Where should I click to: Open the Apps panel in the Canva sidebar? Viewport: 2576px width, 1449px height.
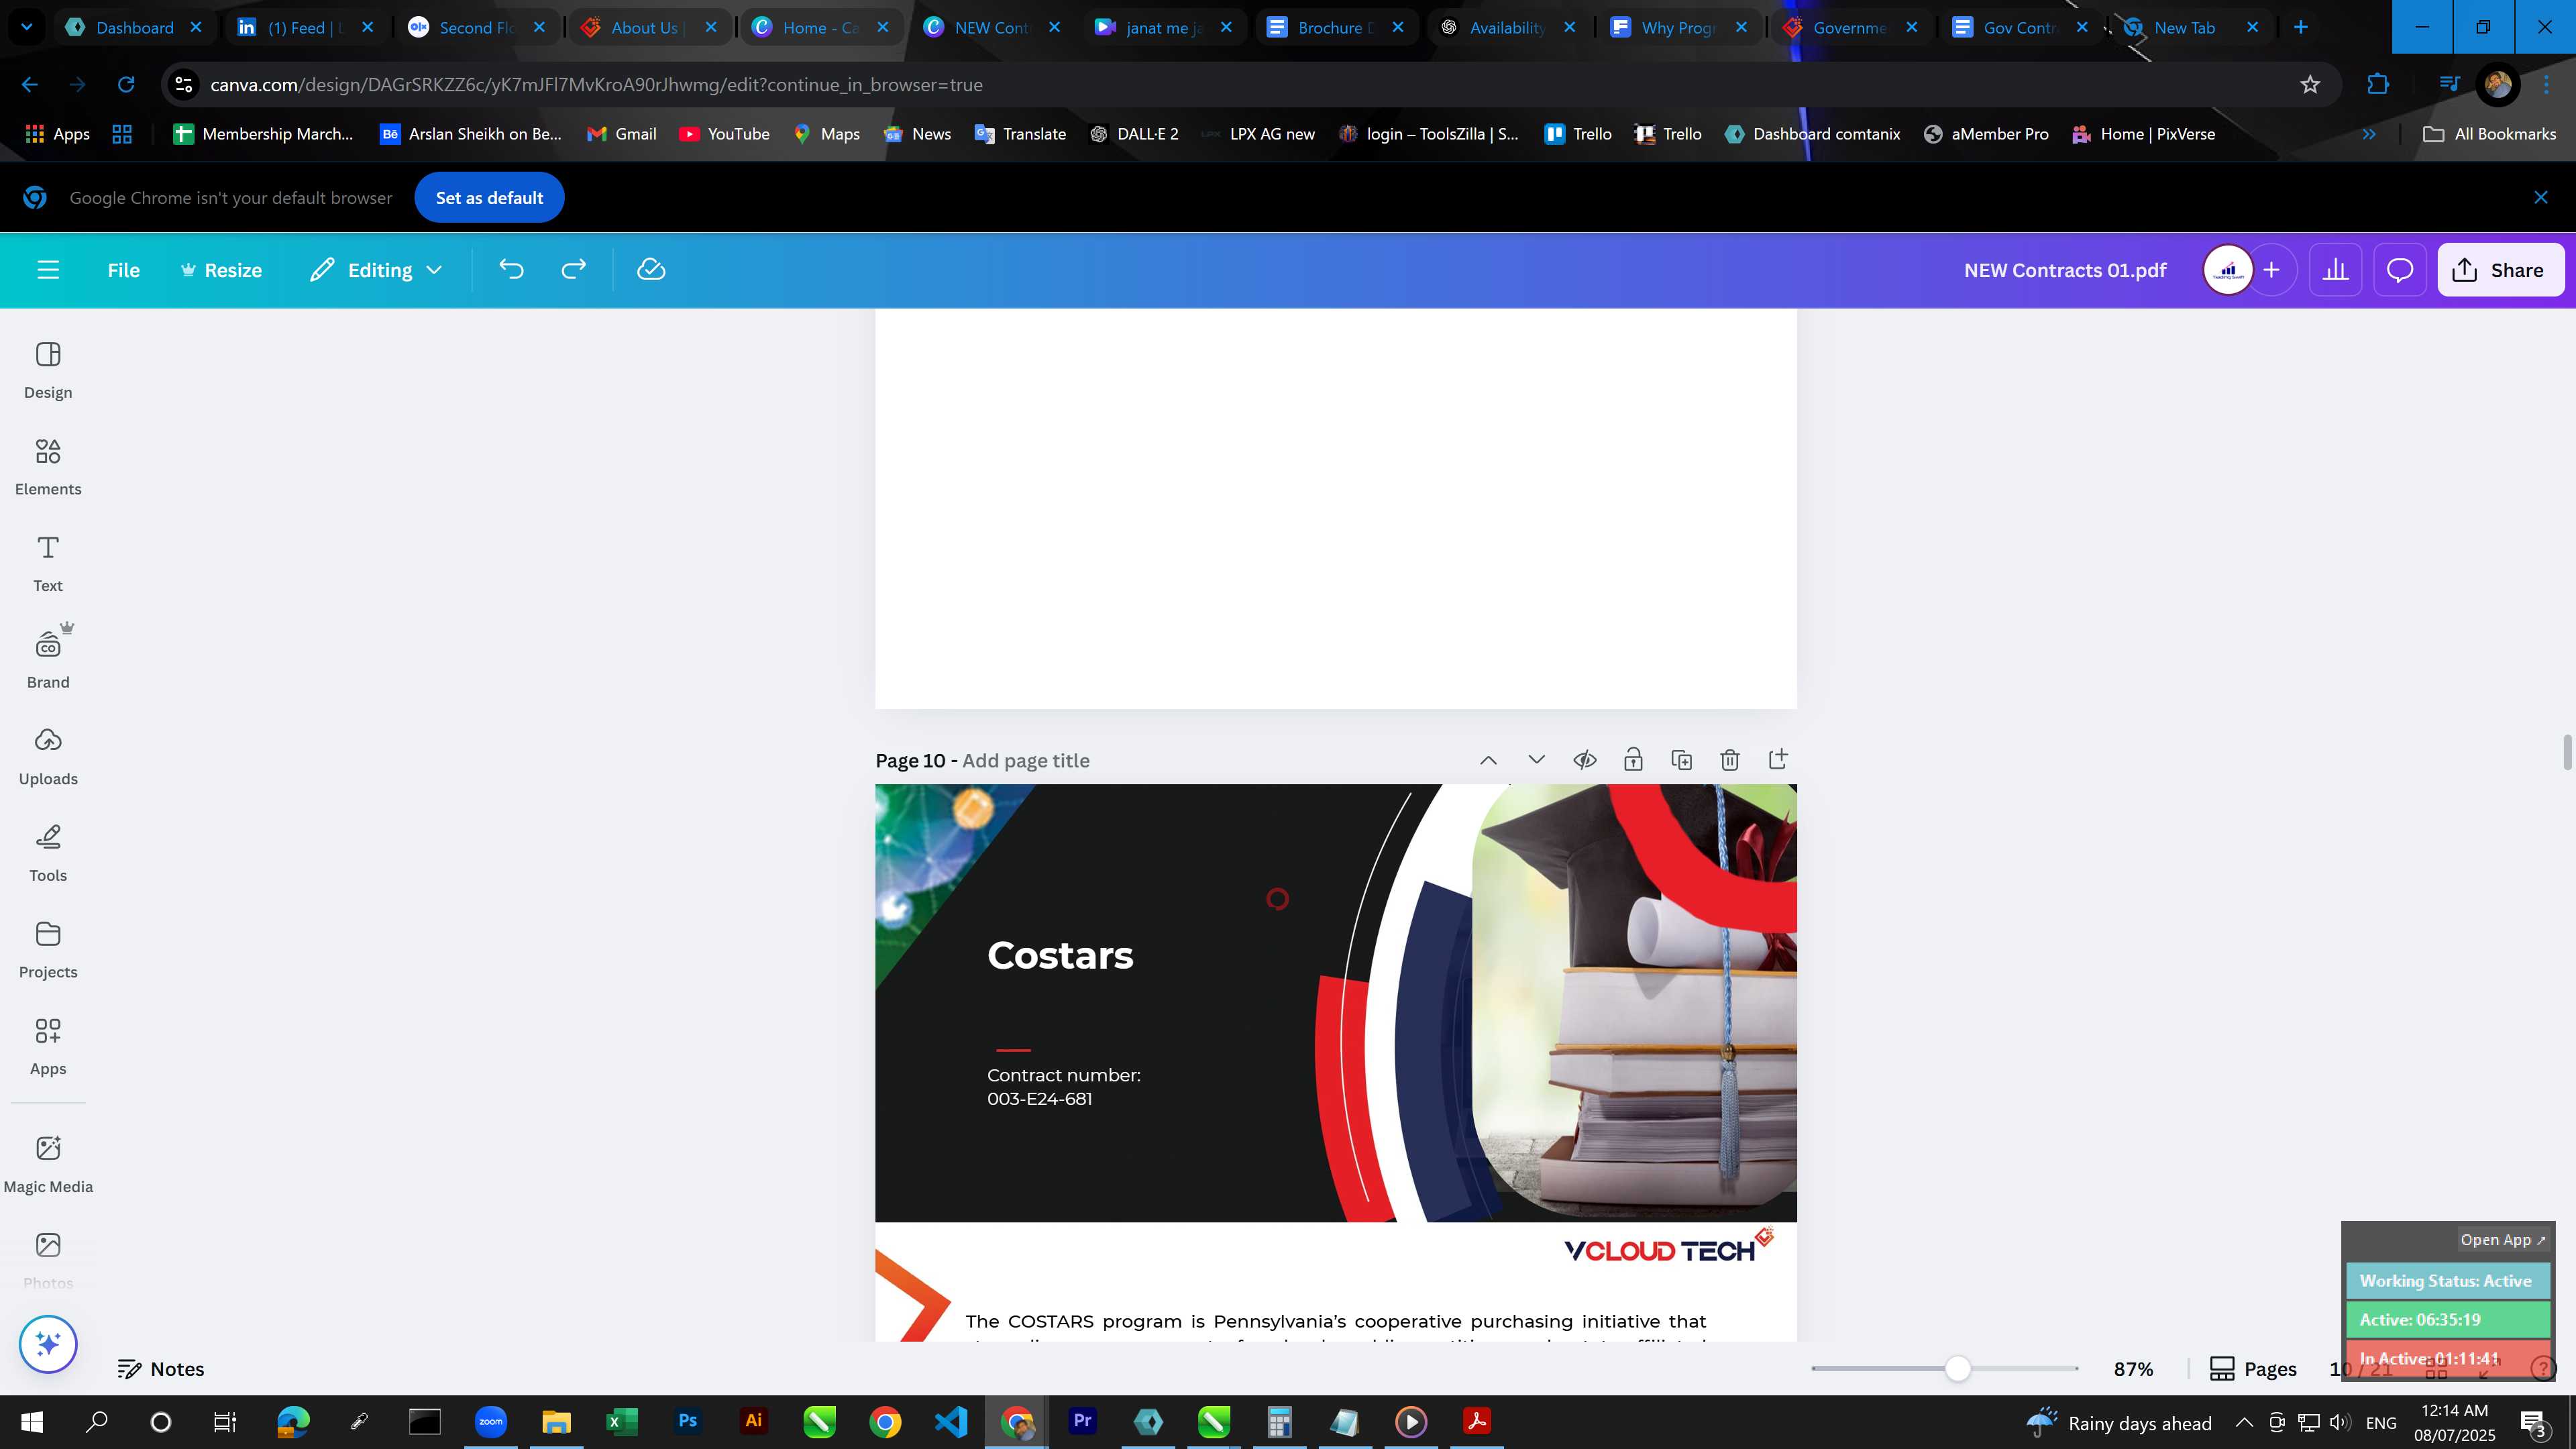tap(48, 1047)
